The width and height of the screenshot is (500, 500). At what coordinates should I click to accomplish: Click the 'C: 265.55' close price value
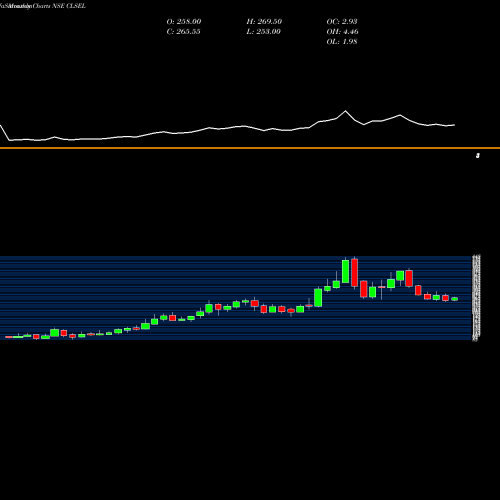(x=183, y=32)
